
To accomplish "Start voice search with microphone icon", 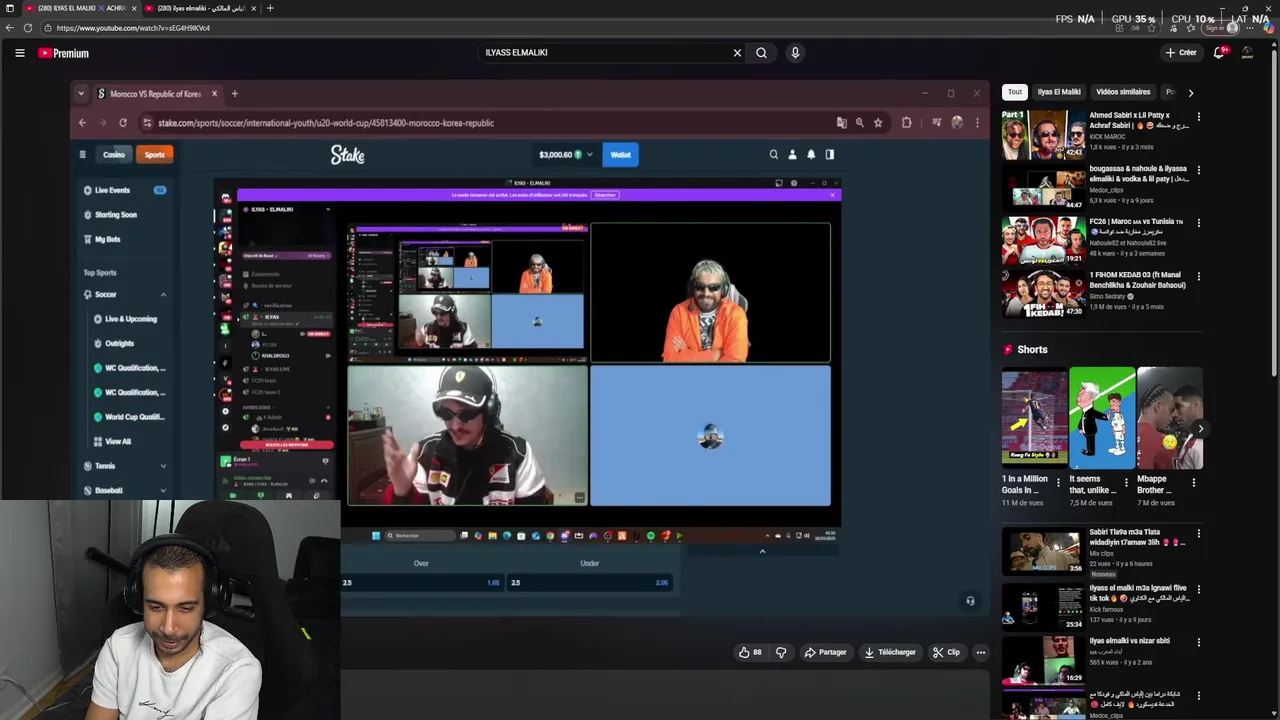I will (x=795, y=53).
